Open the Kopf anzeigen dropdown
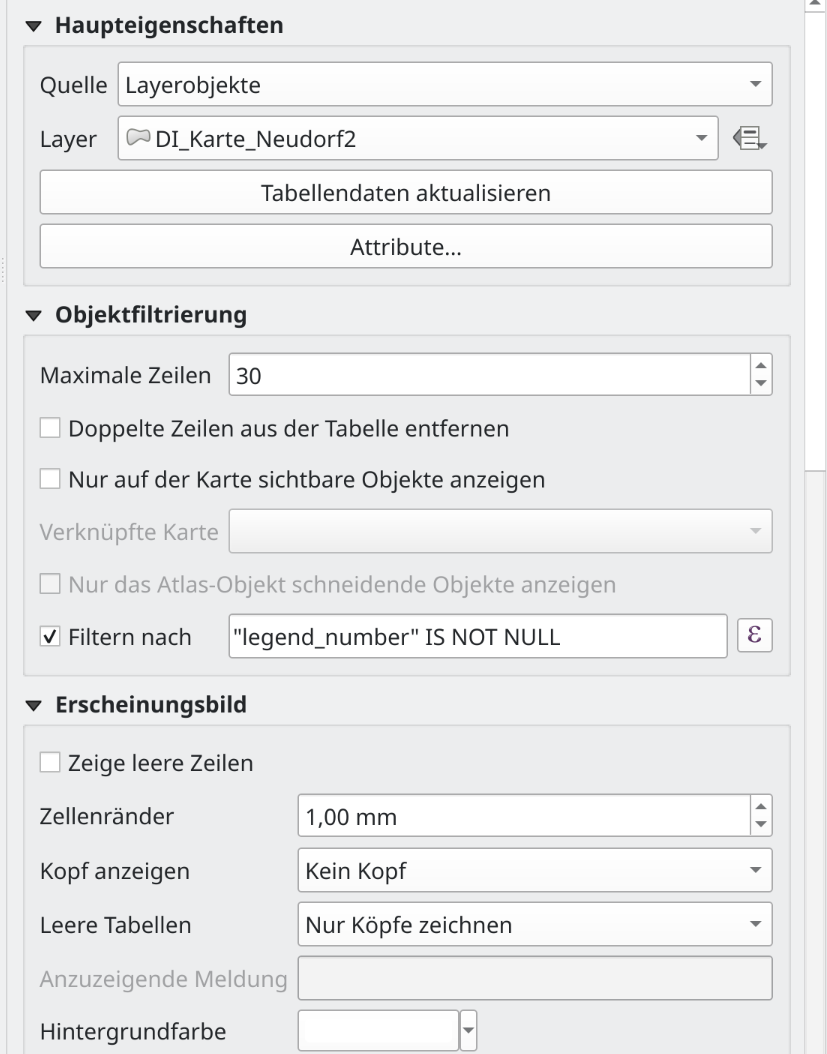 click(x=535, y=870)
